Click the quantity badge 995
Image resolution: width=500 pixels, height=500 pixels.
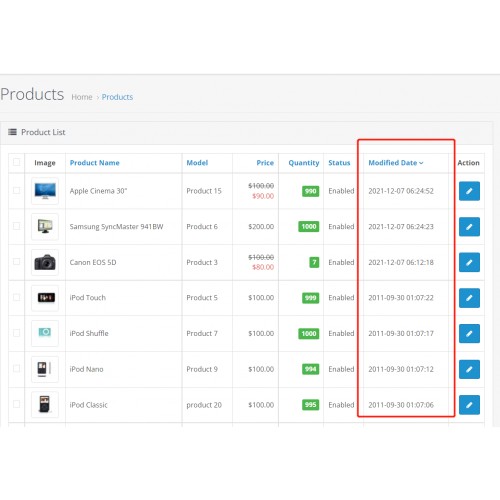[x=310, y=405]
